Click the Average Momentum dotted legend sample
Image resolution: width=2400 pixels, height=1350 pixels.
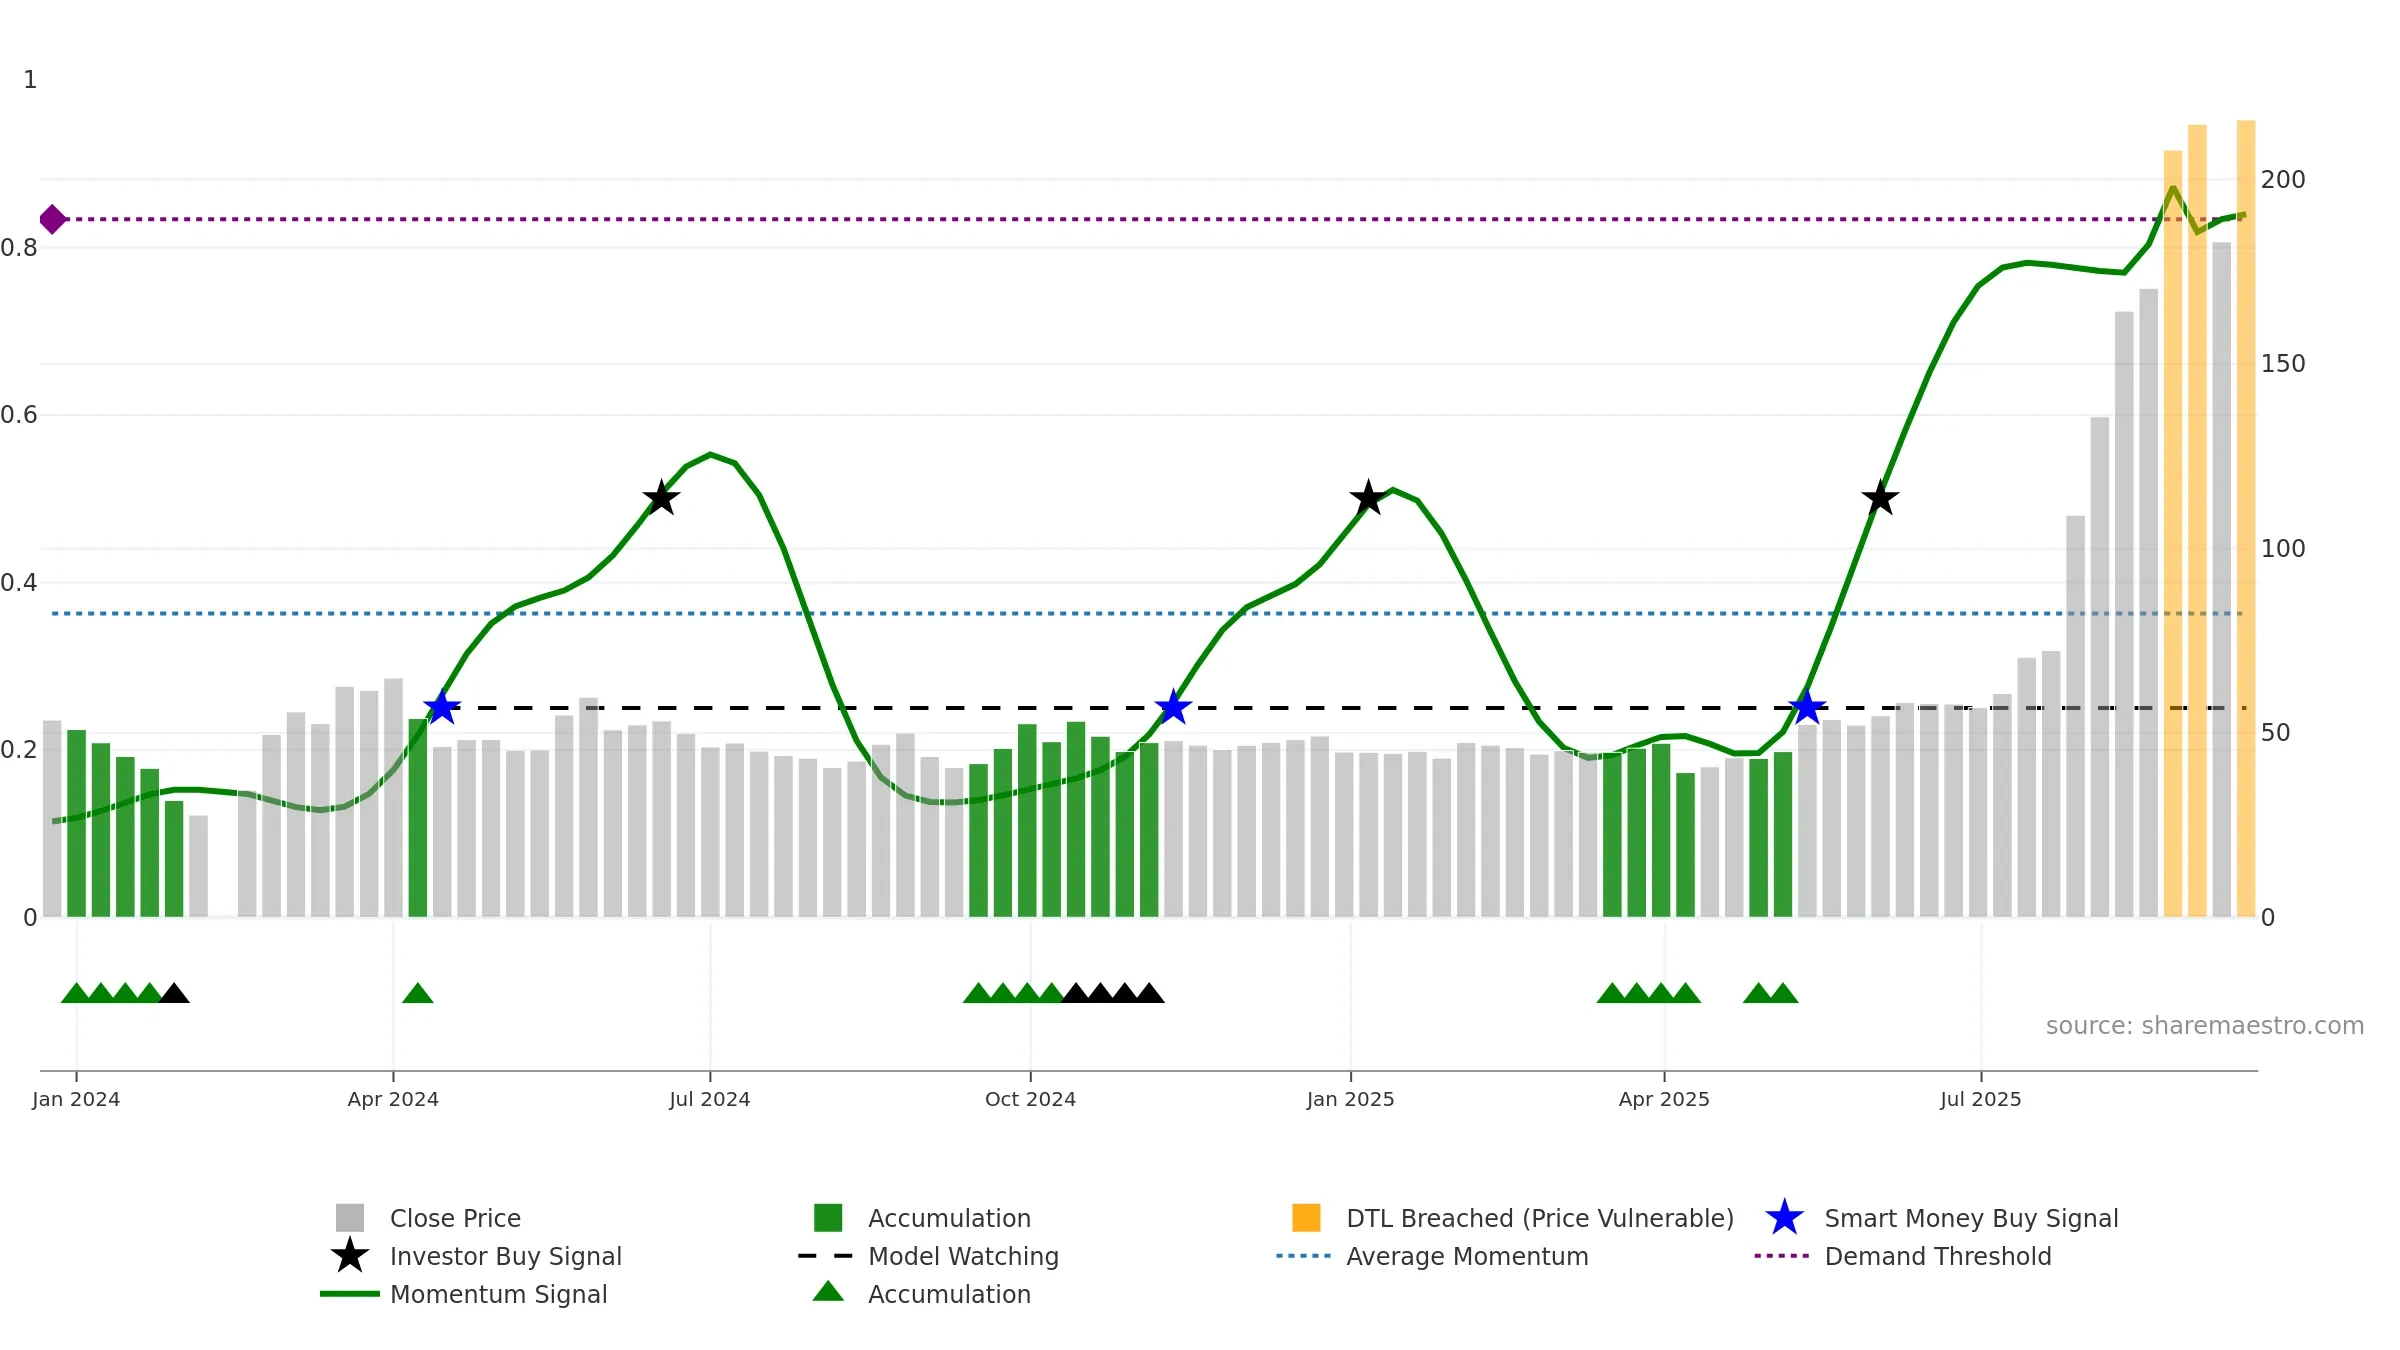(x=1304, y=1256)
